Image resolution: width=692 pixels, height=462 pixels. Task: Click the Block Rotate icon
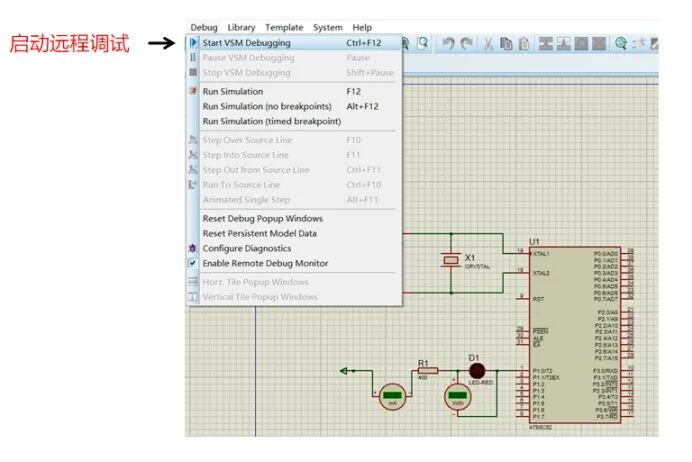coord(581,43)
